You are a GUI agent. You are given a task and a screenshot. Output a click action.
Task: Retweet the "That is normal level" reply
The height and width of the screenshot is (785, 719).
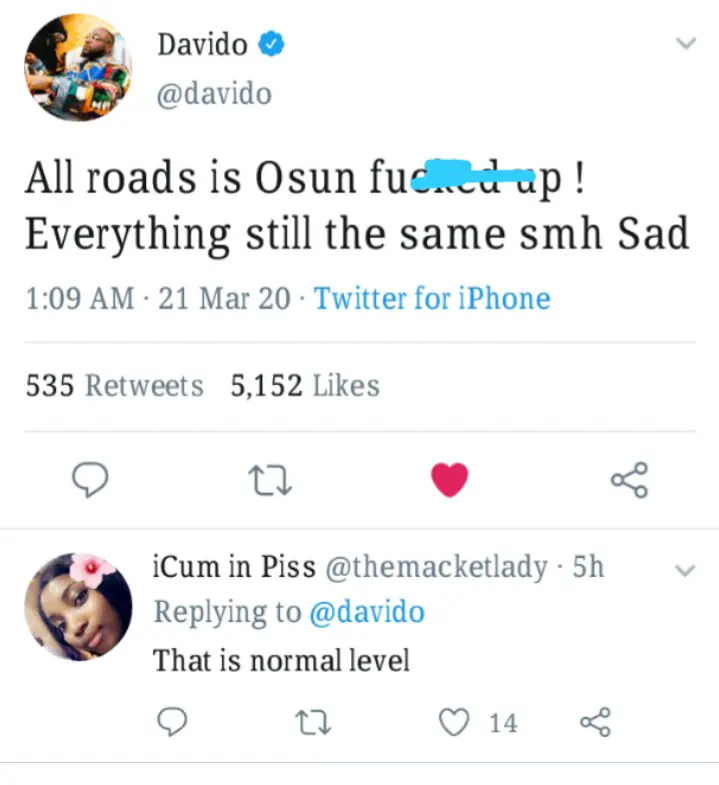coord(313,722)
